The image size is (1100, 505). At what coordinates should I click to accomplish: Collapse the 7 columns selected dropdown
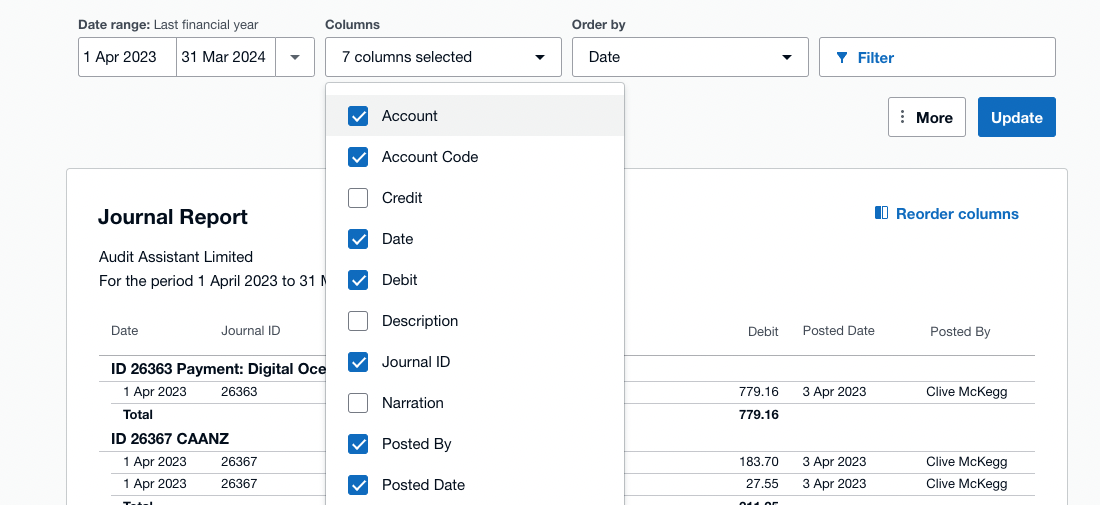pyautogui.click(x=443, y=58)
